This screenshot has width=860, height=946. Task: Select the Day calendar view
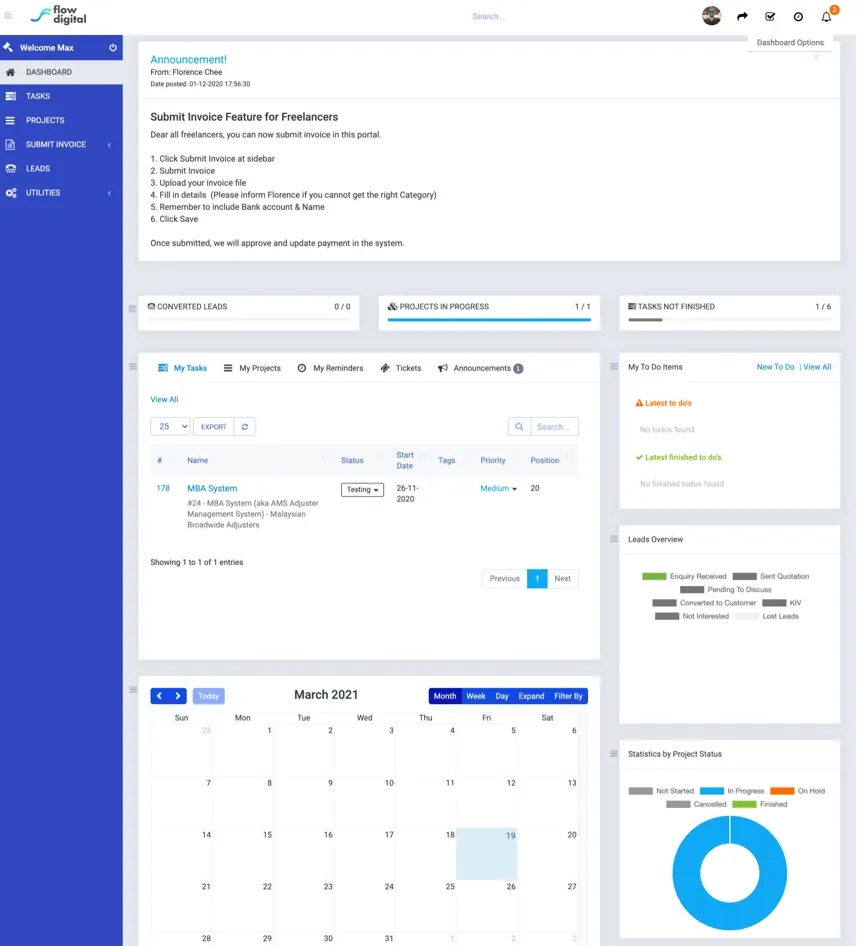click(502, 696)
